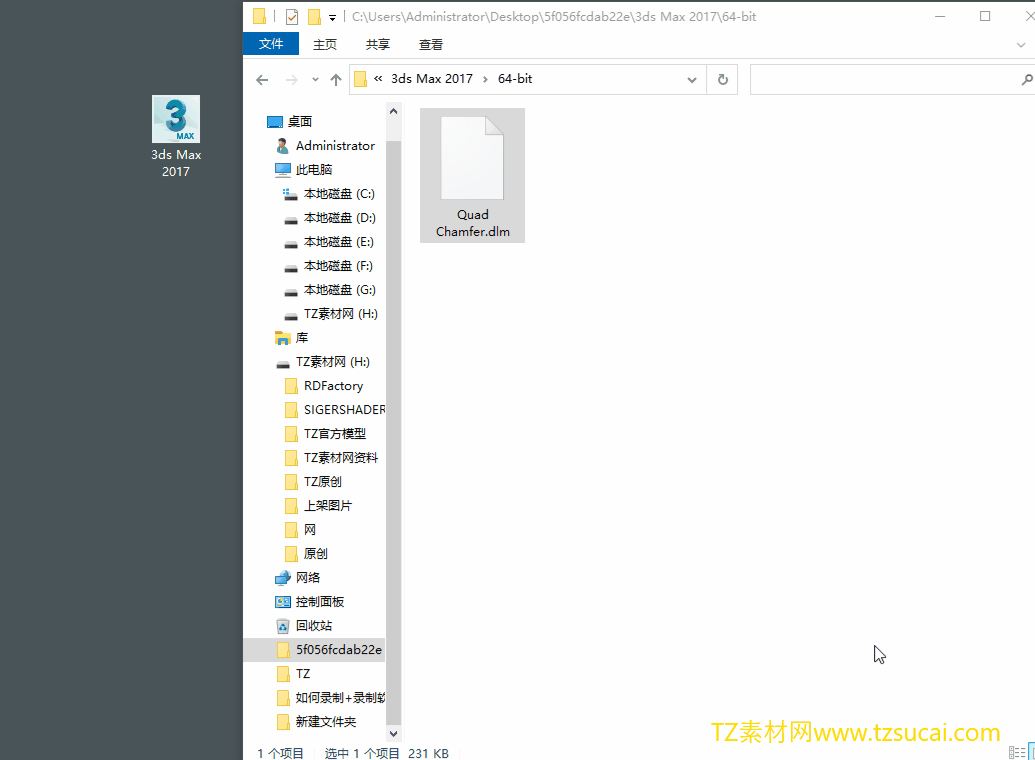
Task: Select Administrator in navigation pane
Action: [335, 146]
